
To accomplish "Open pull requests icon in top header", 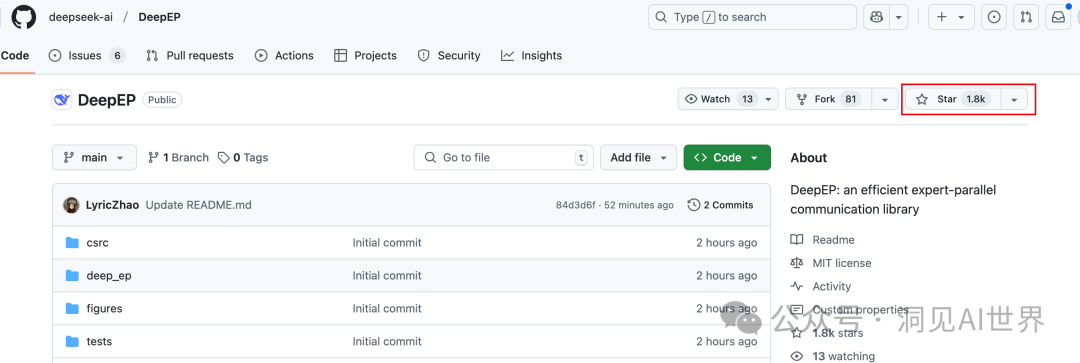I will pos(1026,17).
